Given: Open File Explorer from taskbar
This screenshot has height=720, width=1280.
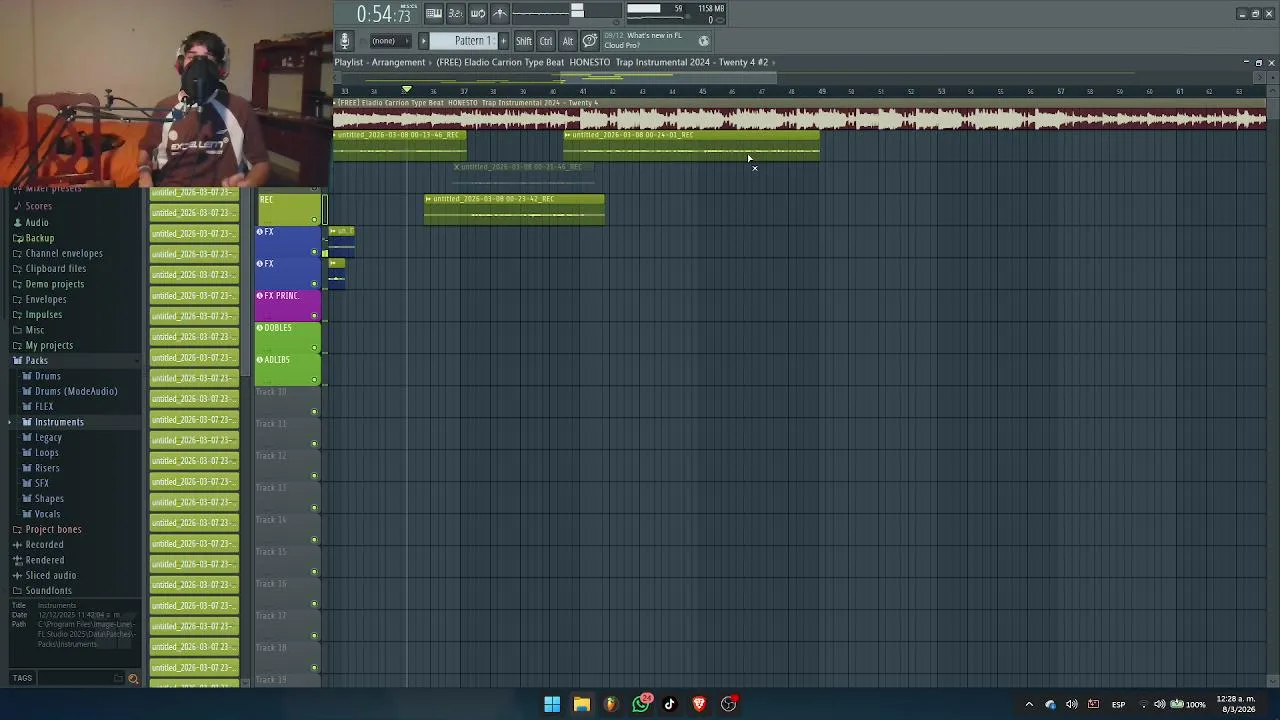Looking at the screenshot, I should 581,704.
